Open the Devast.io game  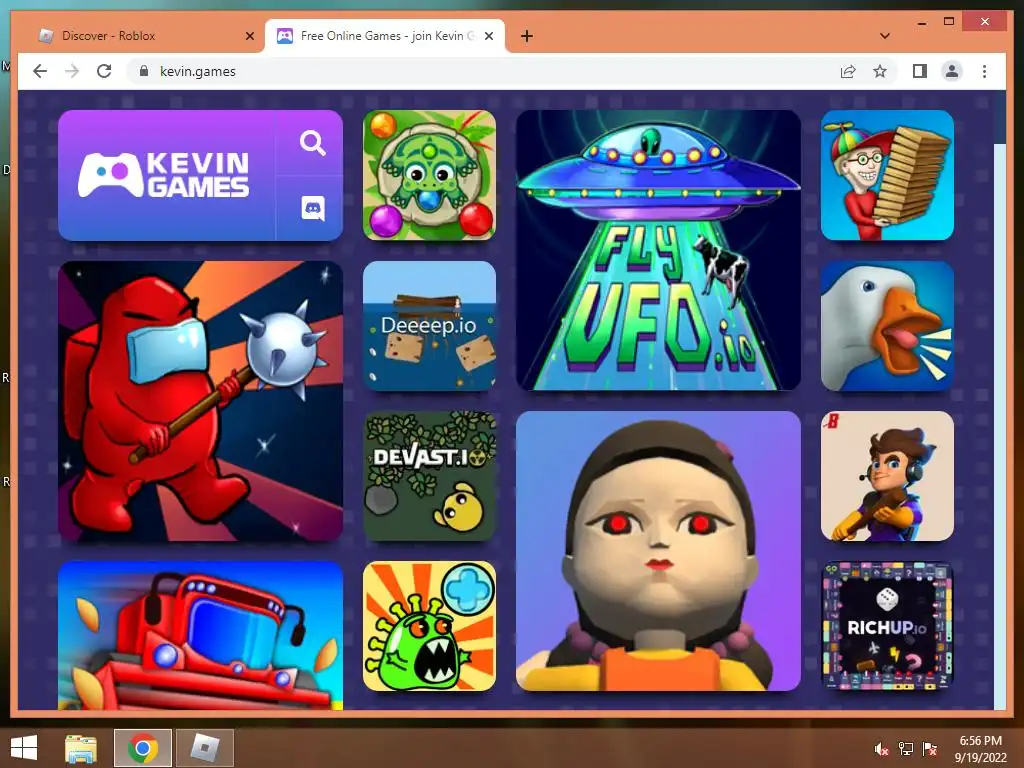(429, 476)
